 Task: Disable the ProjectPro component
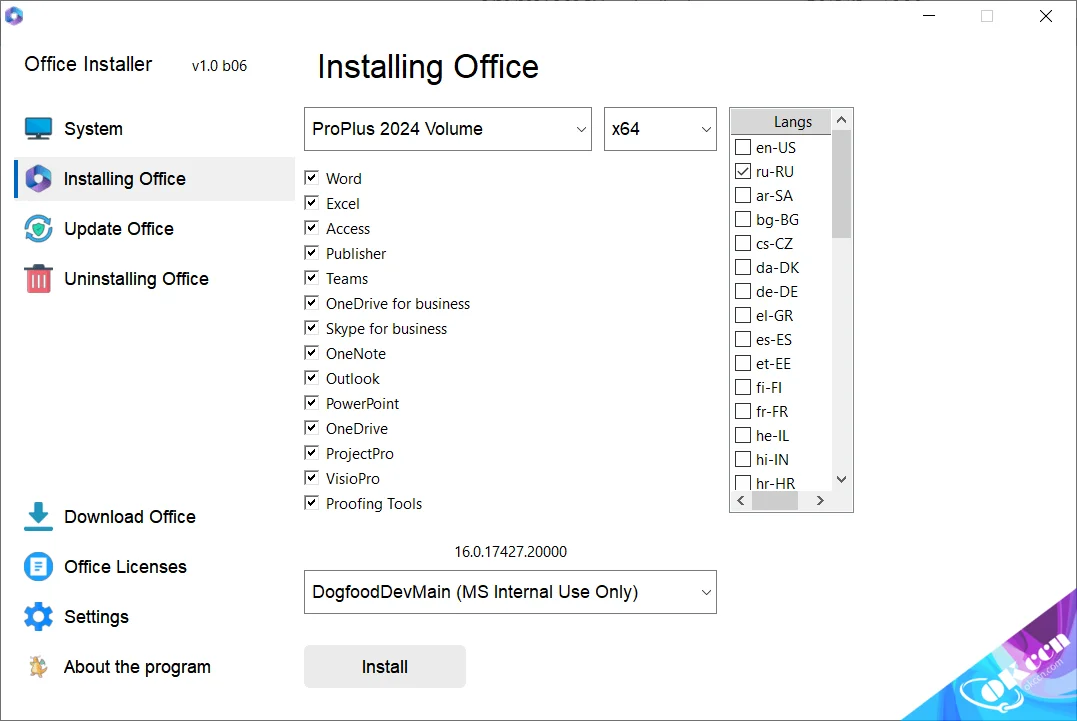[312, 453]
